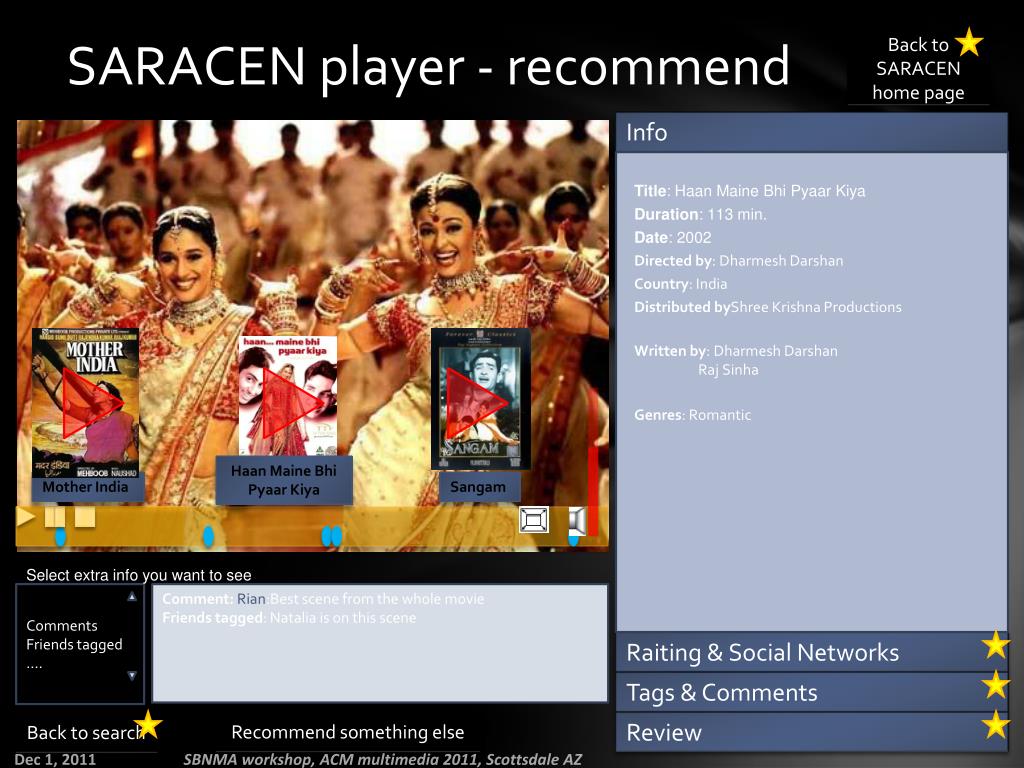Click the list's scroll down arrow
Viewport: 1024px width, 768px height.
coord(132,676)
